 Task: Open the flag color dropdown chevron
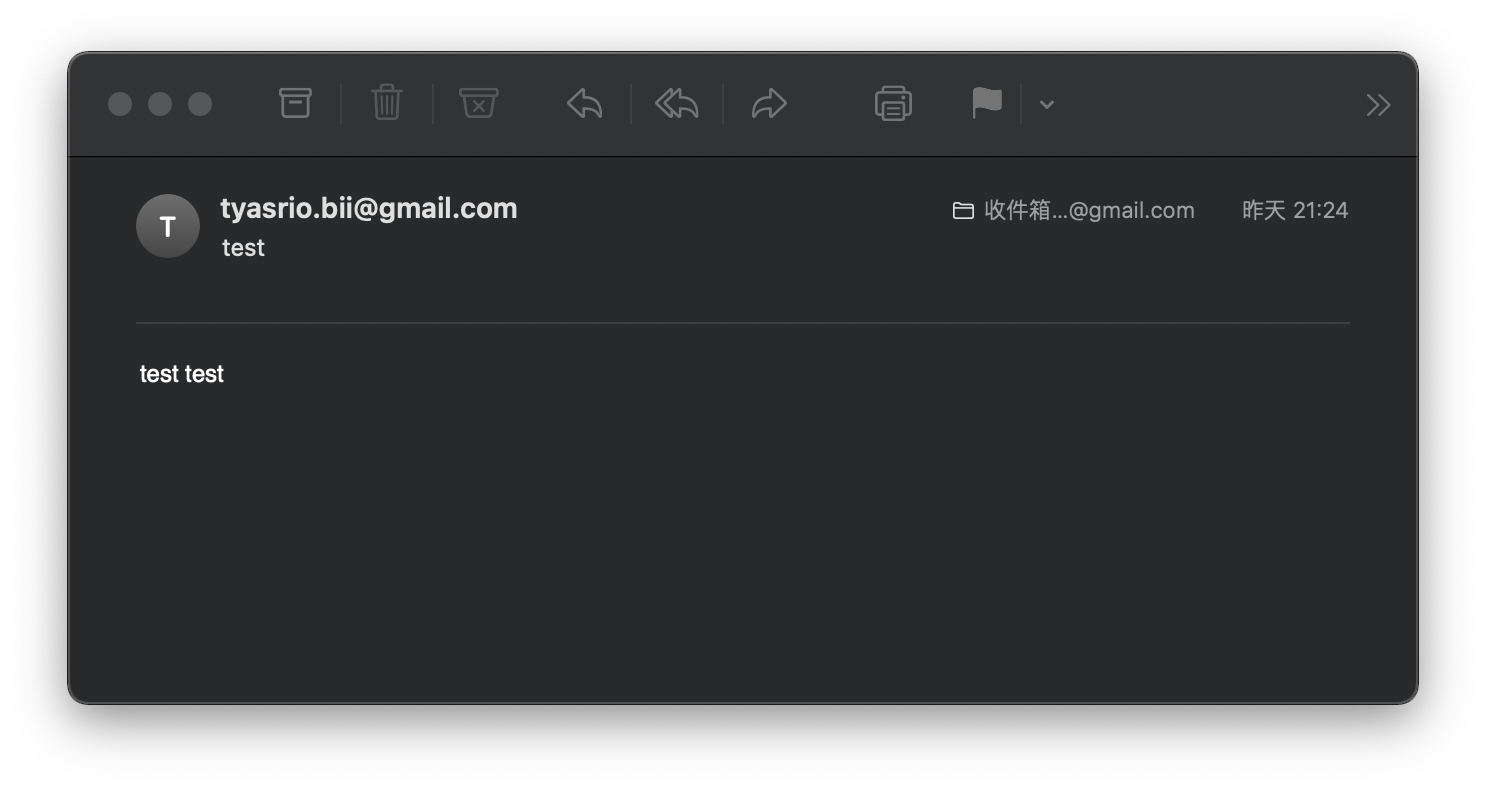1046,104
